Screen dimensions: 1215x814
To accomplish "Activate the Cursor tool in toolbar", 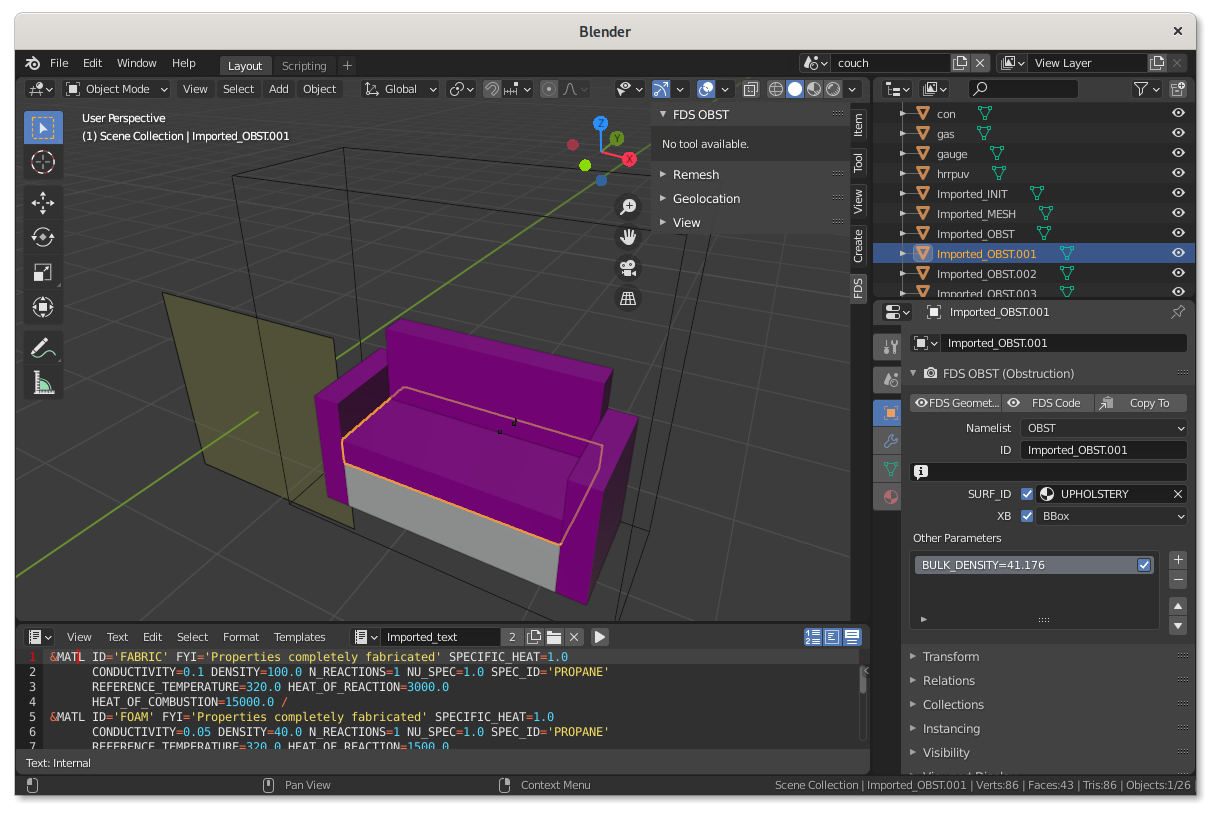I will (x=43, y=162).
